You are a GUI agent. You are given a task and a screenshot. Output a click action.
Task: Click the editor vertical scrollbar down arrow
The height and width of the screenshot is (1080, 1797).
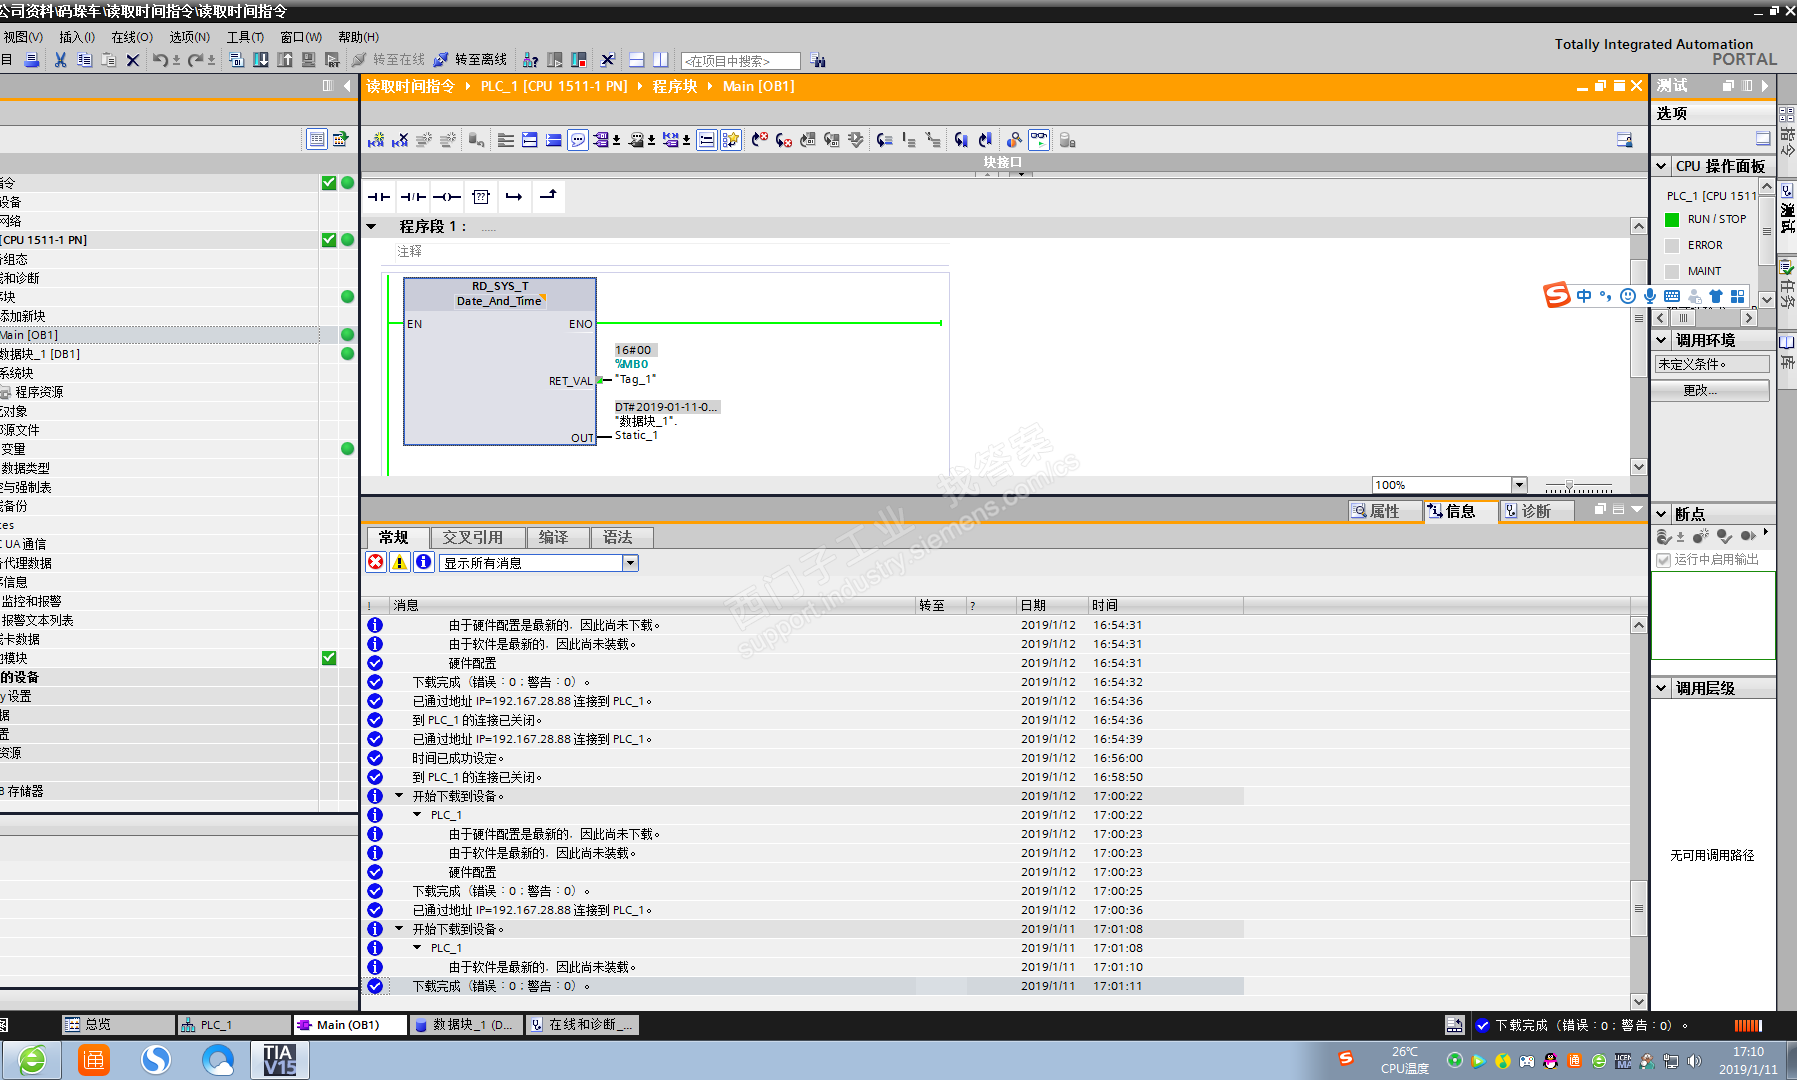[1638, 467]
